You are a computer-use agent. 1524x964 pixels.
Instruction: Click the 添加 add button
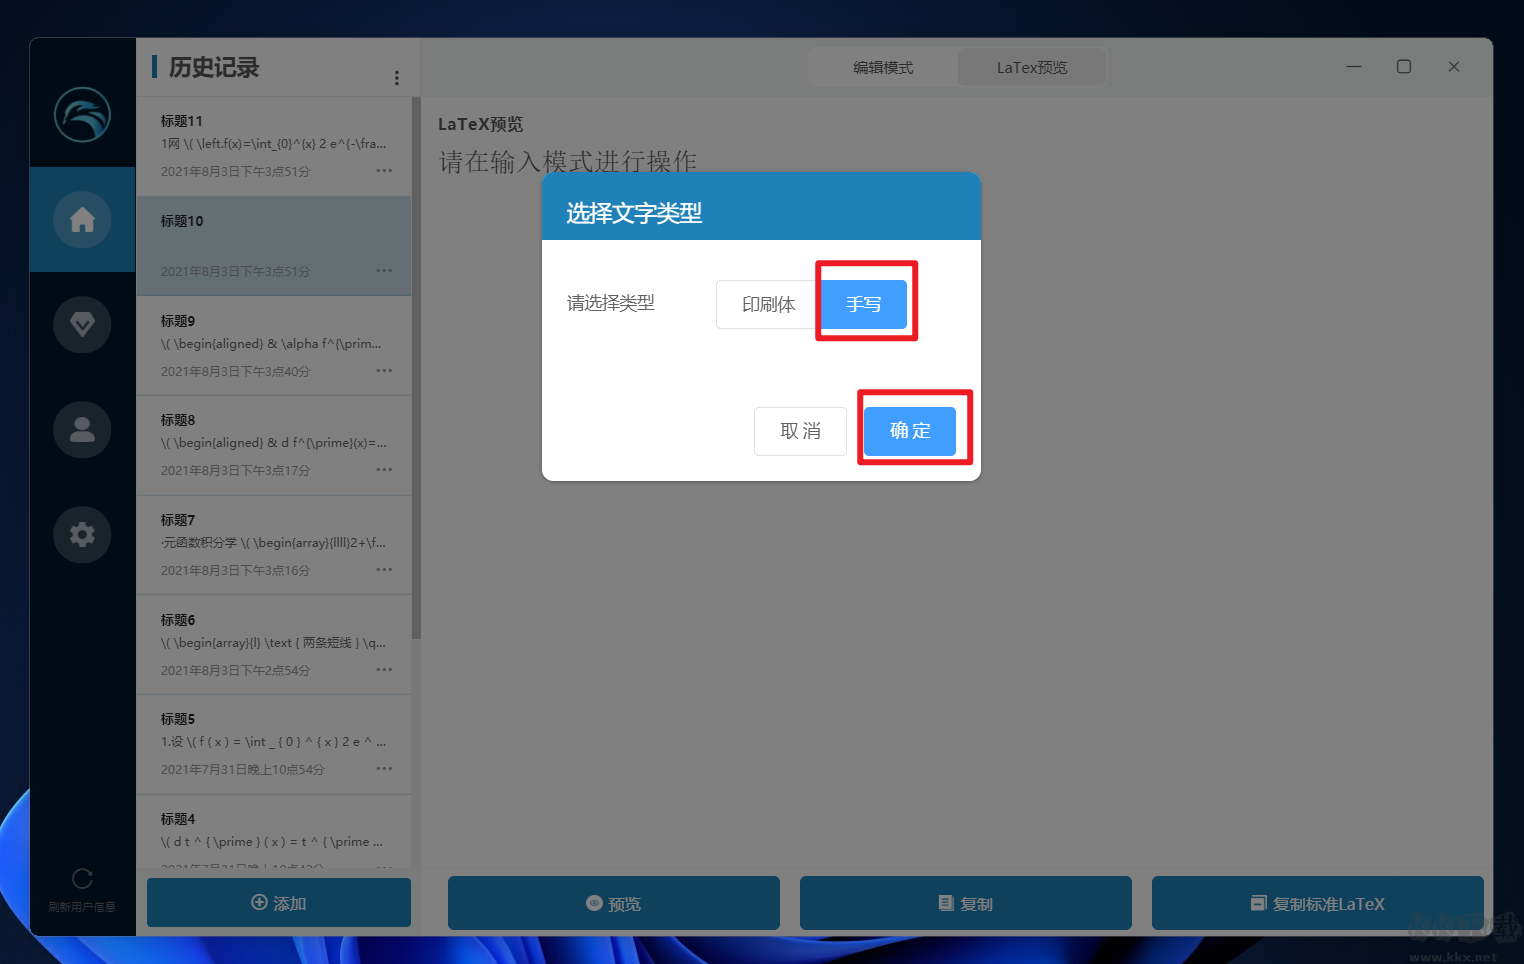coord(279,903)
